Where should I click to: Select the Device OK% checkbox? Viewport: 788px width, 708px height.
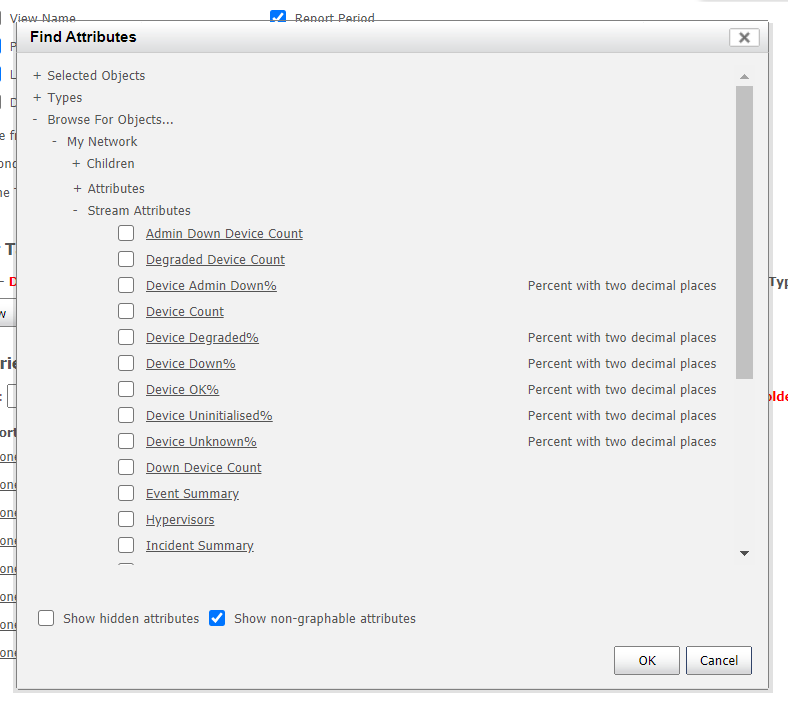click(x=126, y=390)
